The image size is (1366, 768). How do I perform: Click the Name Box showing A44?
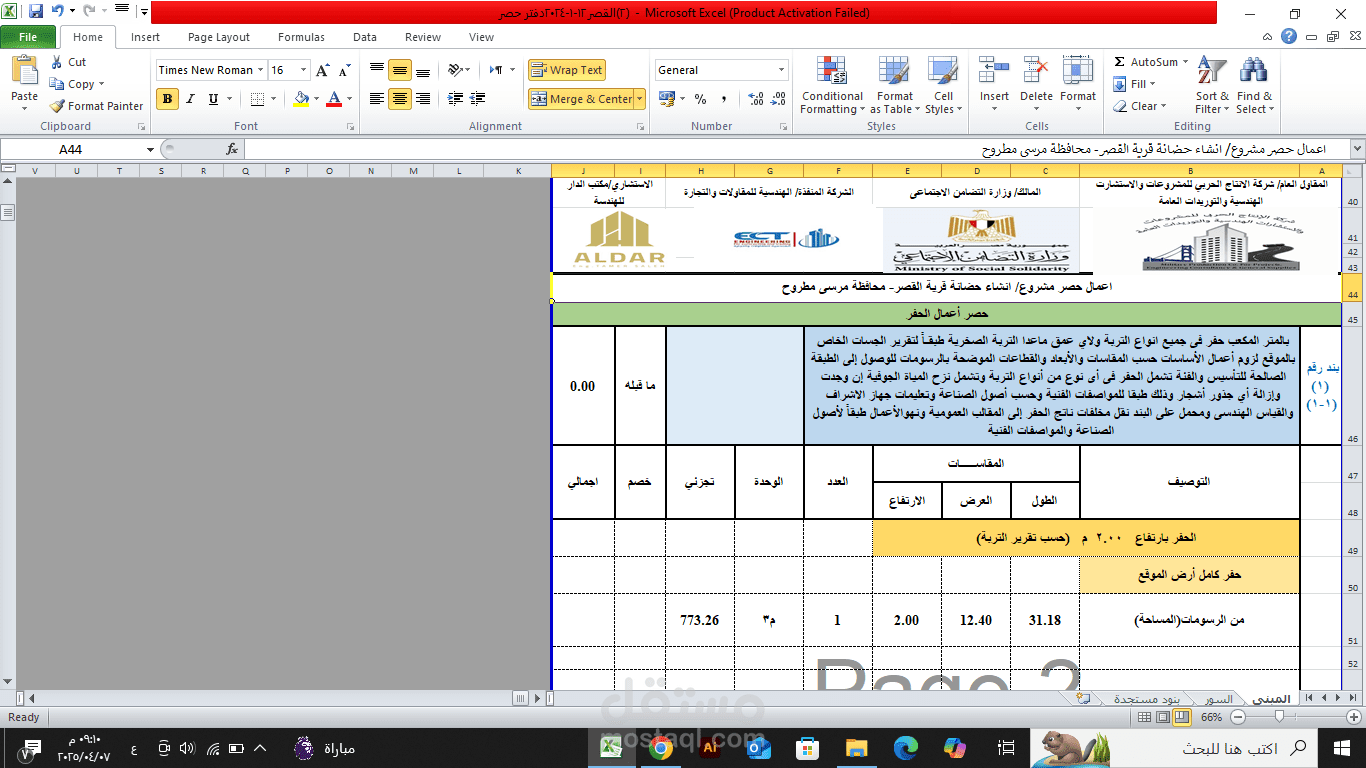pyautogui.click(x=72, y=149)
